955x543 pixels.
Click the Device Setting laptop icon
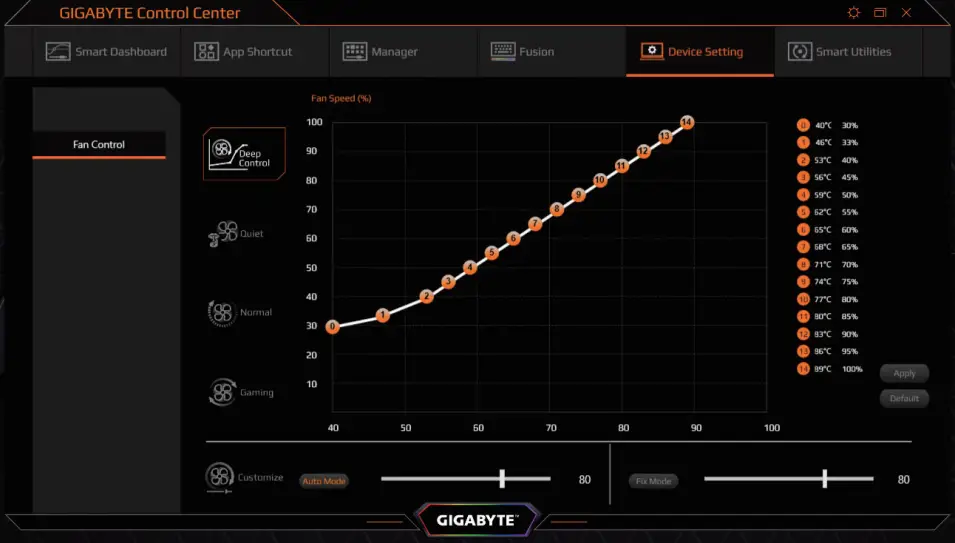(x=652, y=52)
